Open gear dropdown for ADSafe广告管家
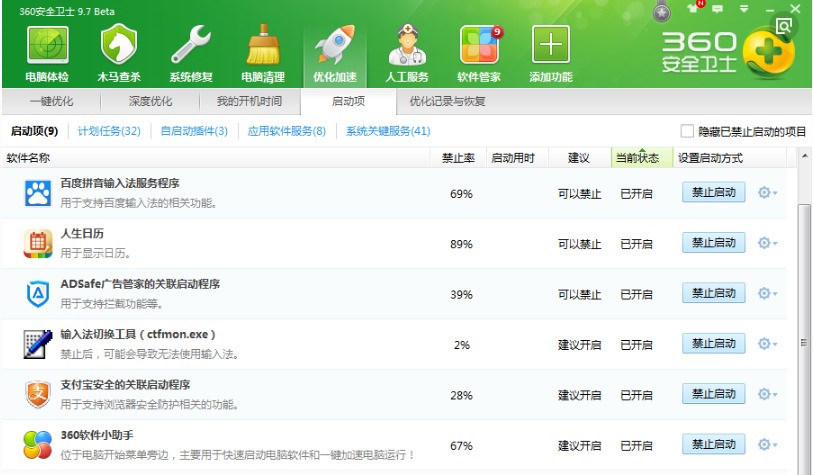The height and width of the screenshot is (475, 813). click(767, 294)
